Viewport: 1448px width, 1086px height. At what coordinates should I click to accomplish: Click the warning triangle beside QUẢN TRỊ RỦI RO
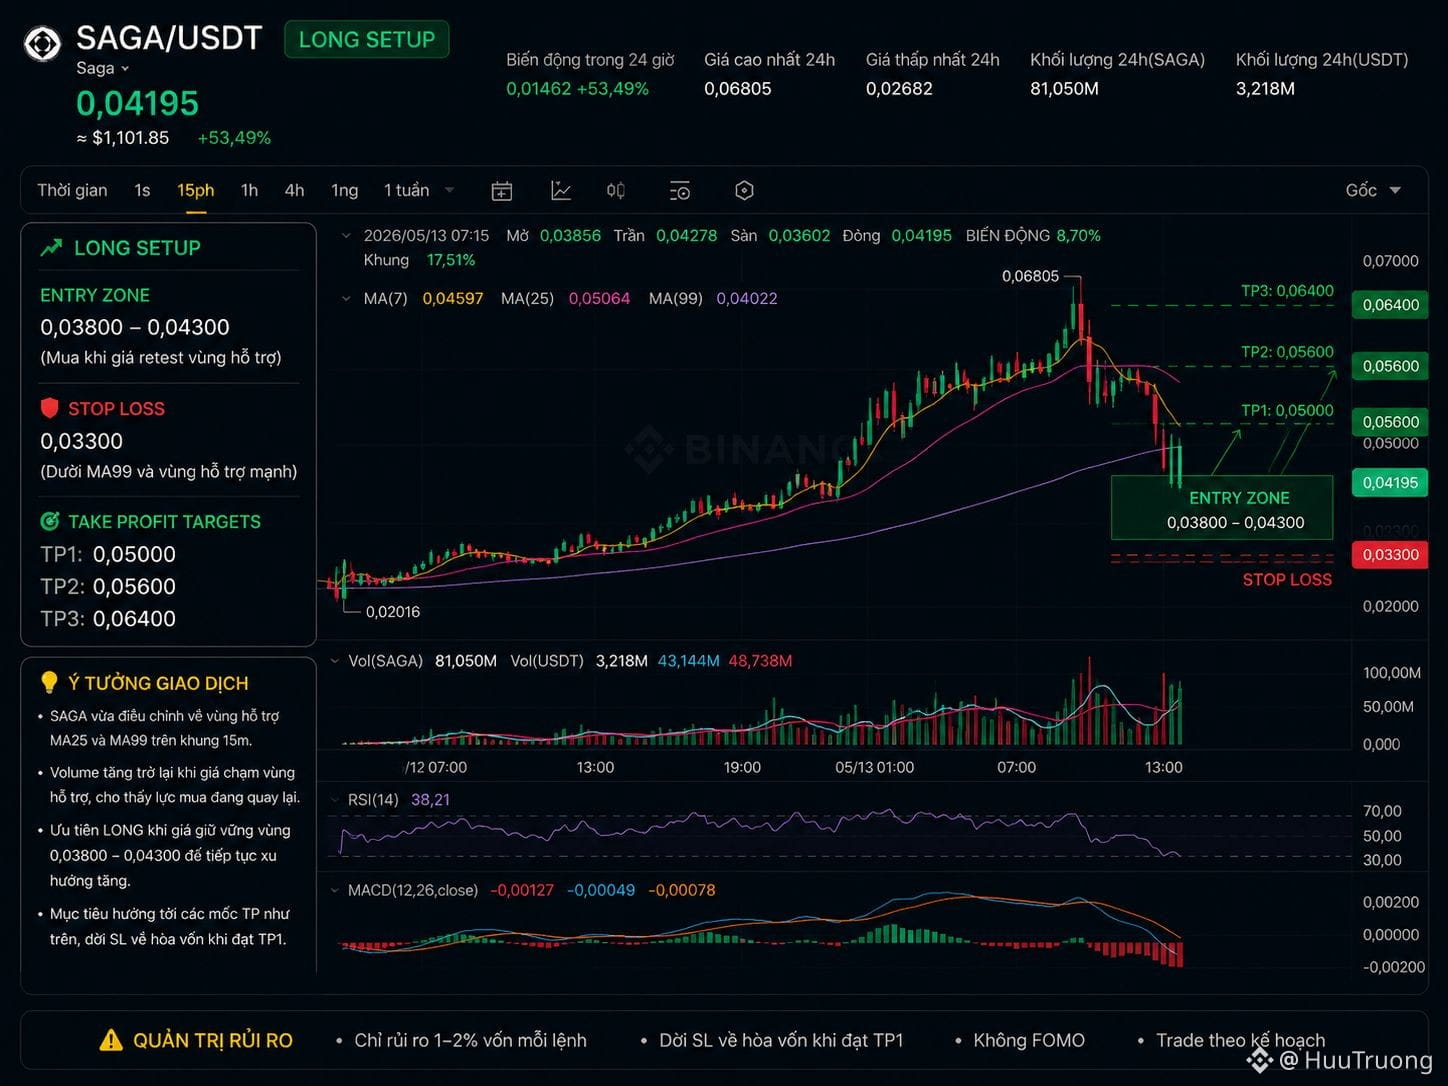(111, 1040)
